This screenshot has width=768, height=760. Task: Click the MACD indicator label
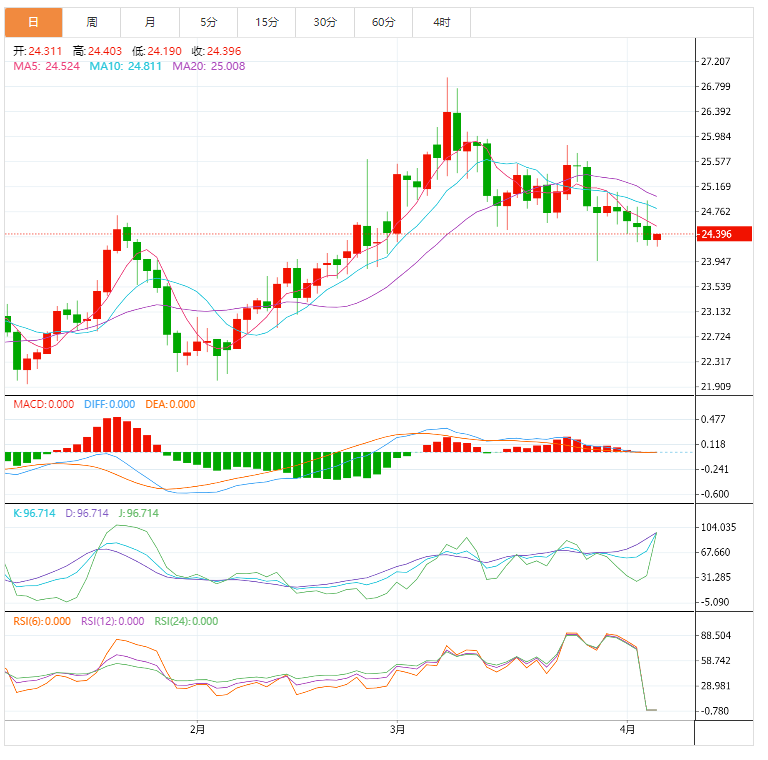click(43, 404)
